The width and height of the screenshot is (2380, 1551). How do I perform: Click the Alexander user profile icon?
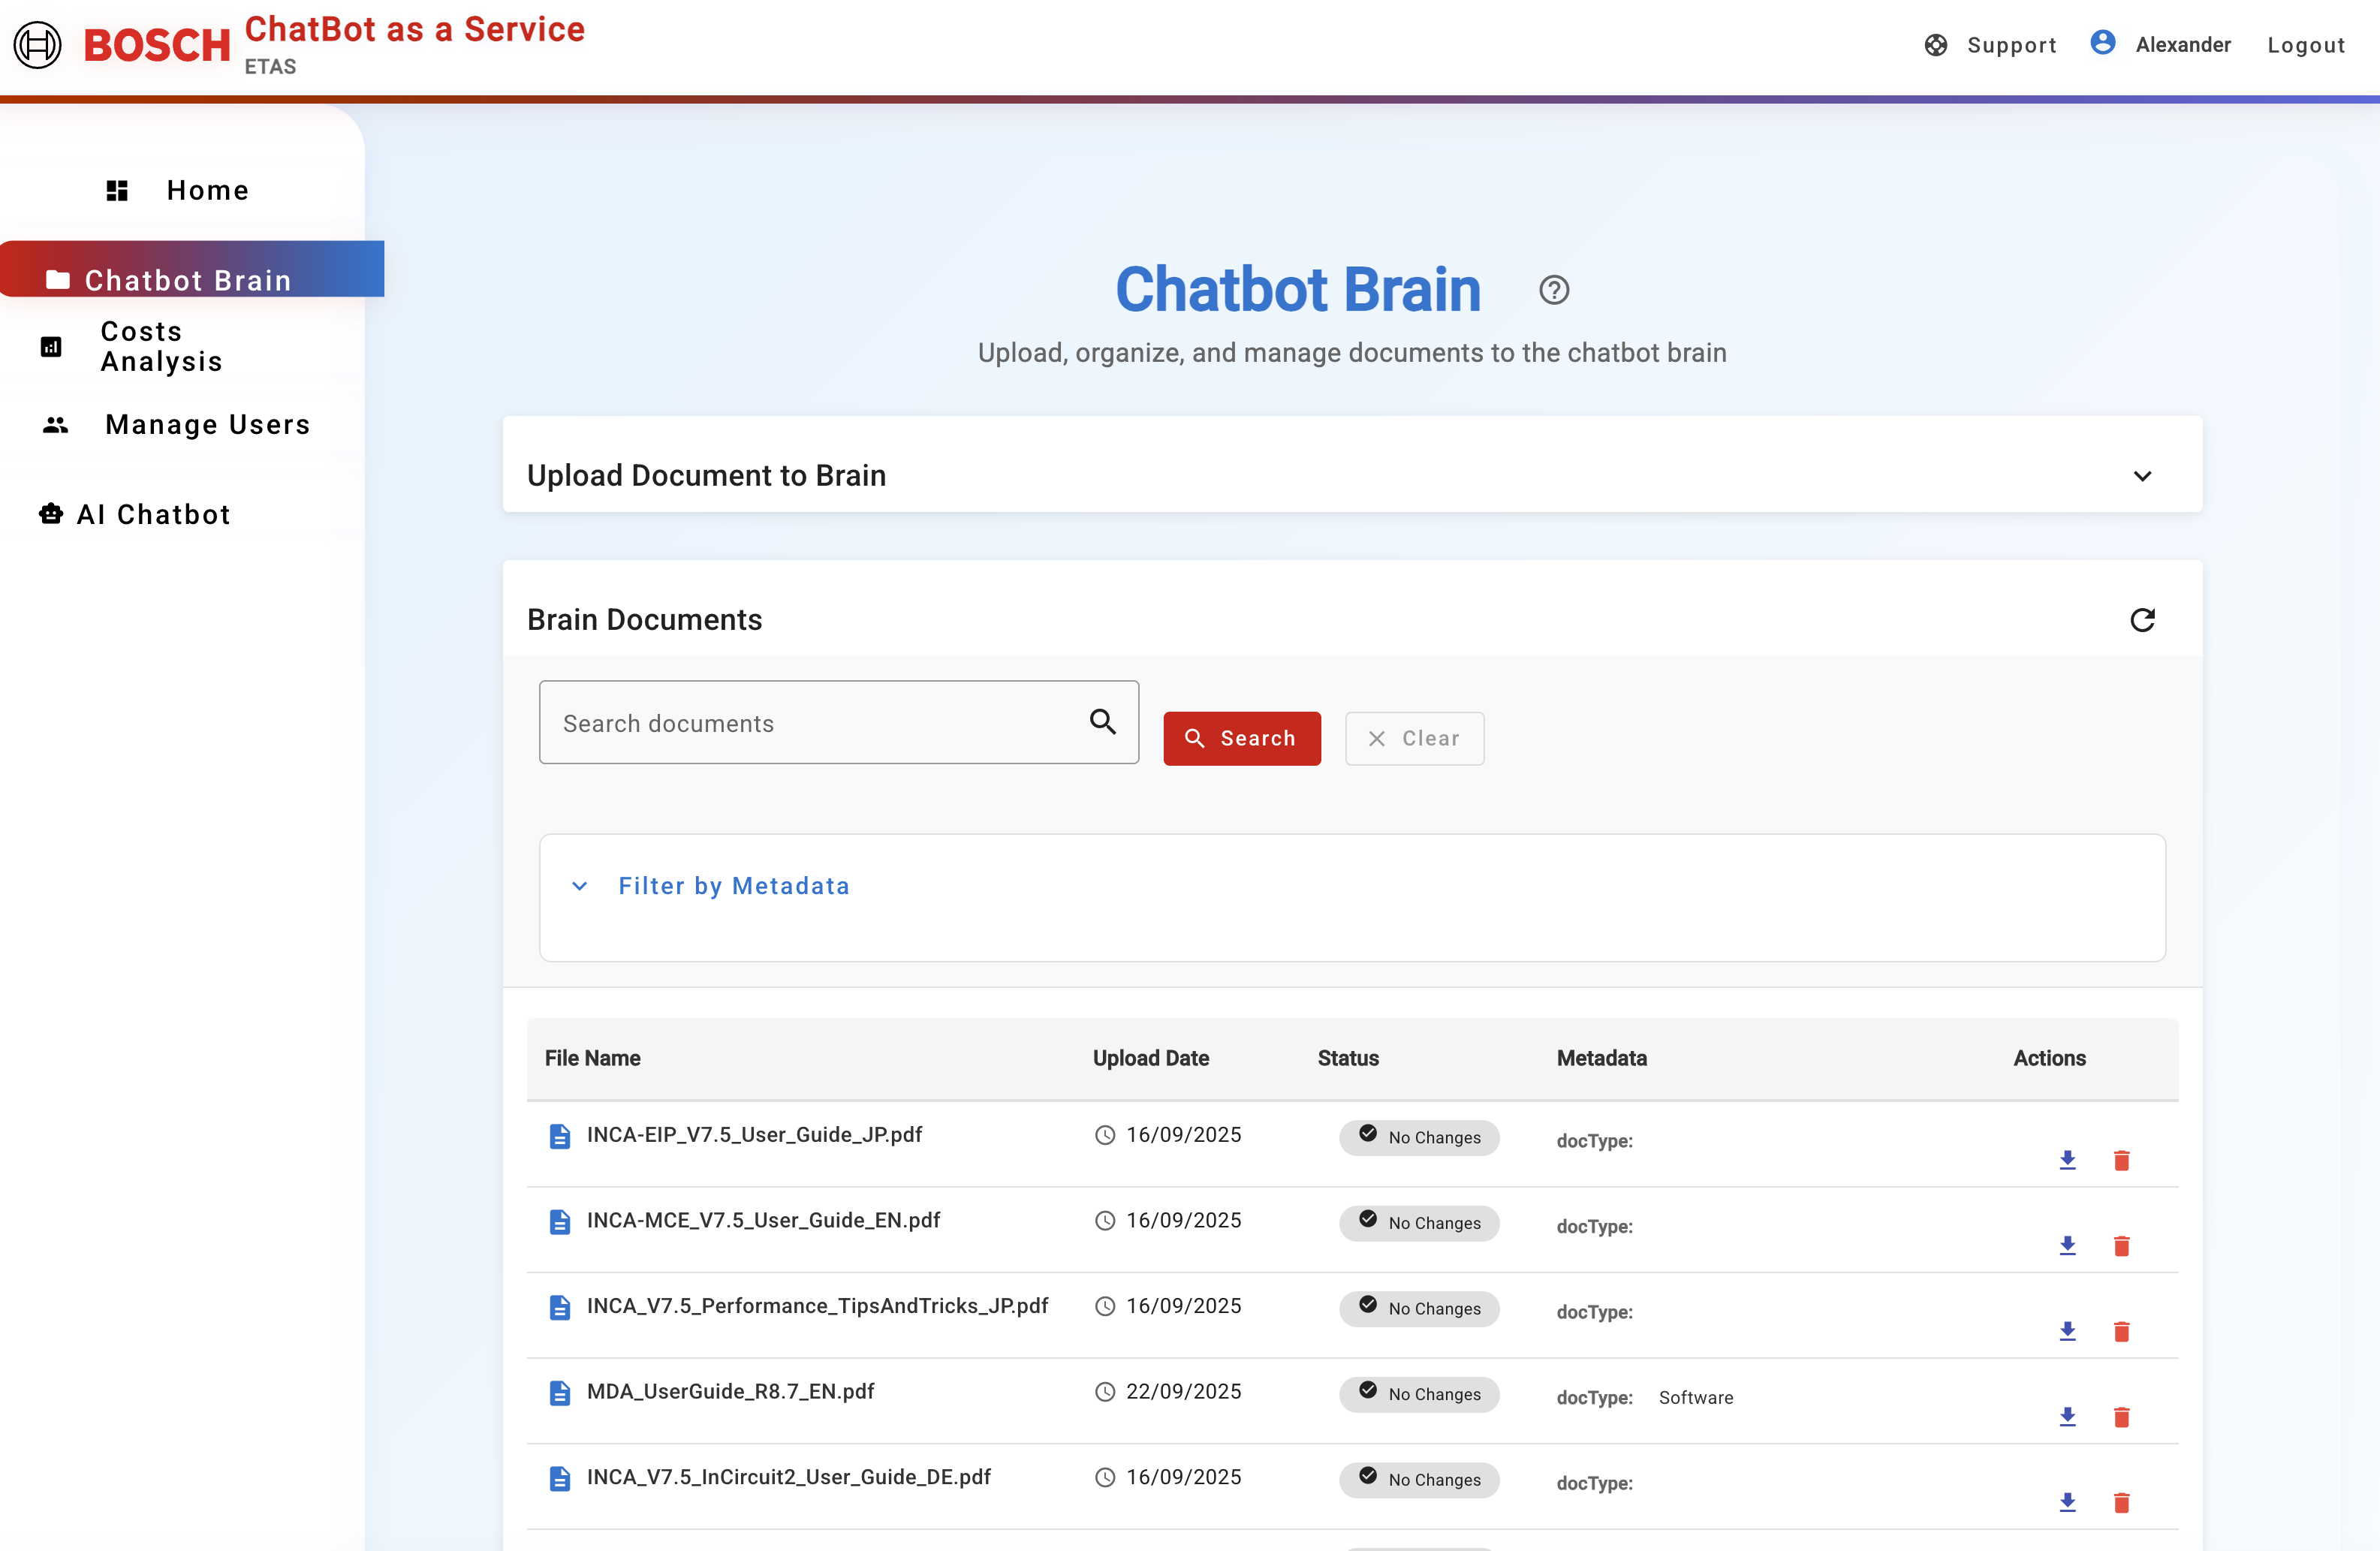2102,43
